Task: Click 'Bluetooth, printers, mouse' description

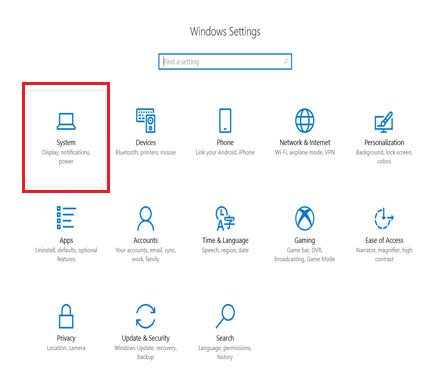Action: coord(146,152)
